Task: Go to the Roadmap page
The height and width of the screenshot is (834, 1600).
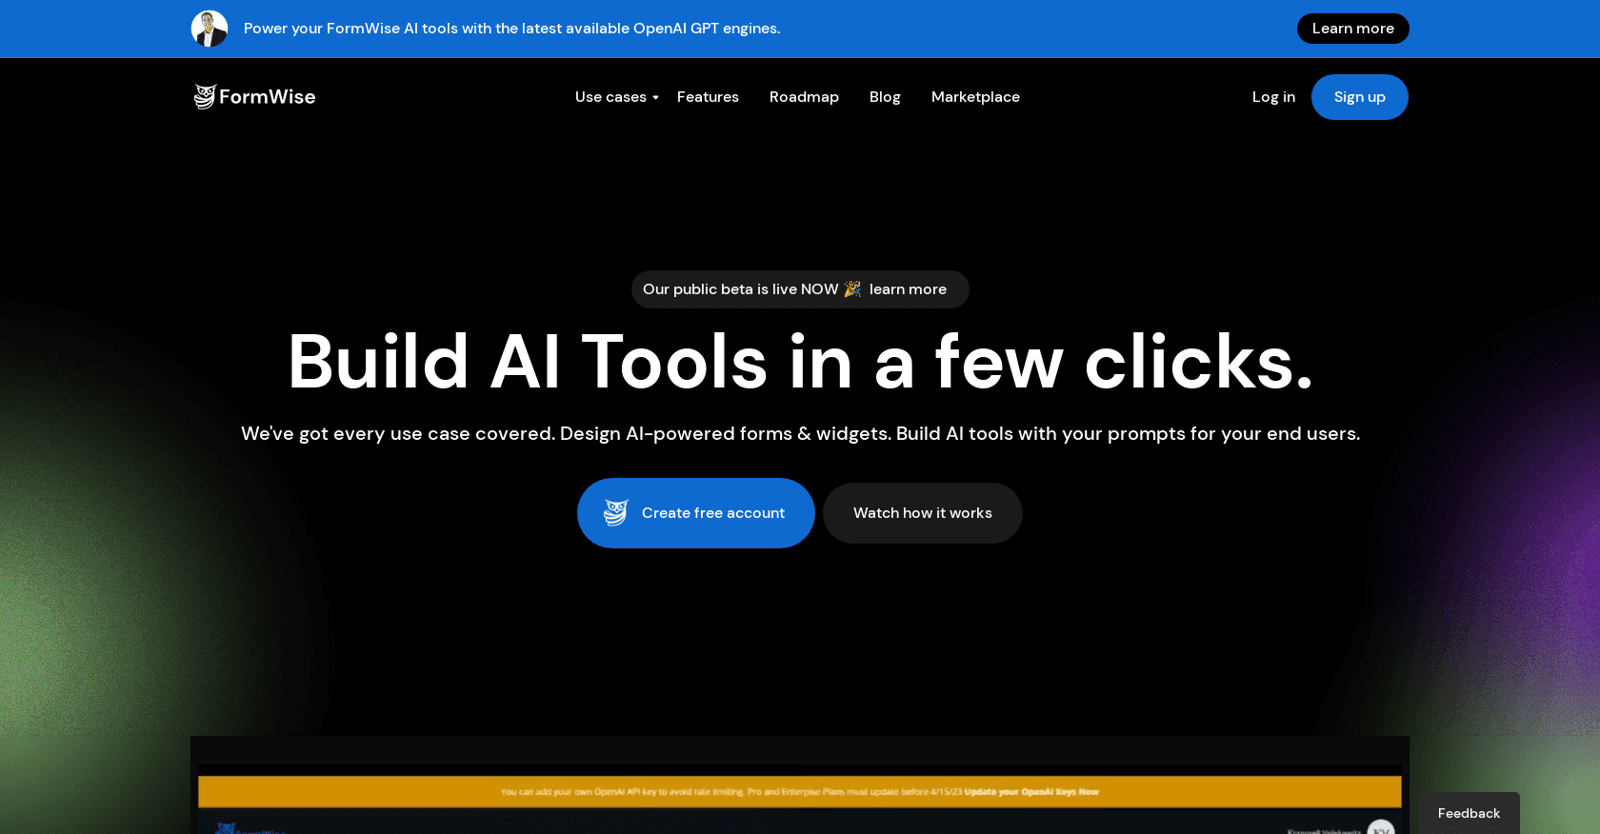Action: click(803, 97)
